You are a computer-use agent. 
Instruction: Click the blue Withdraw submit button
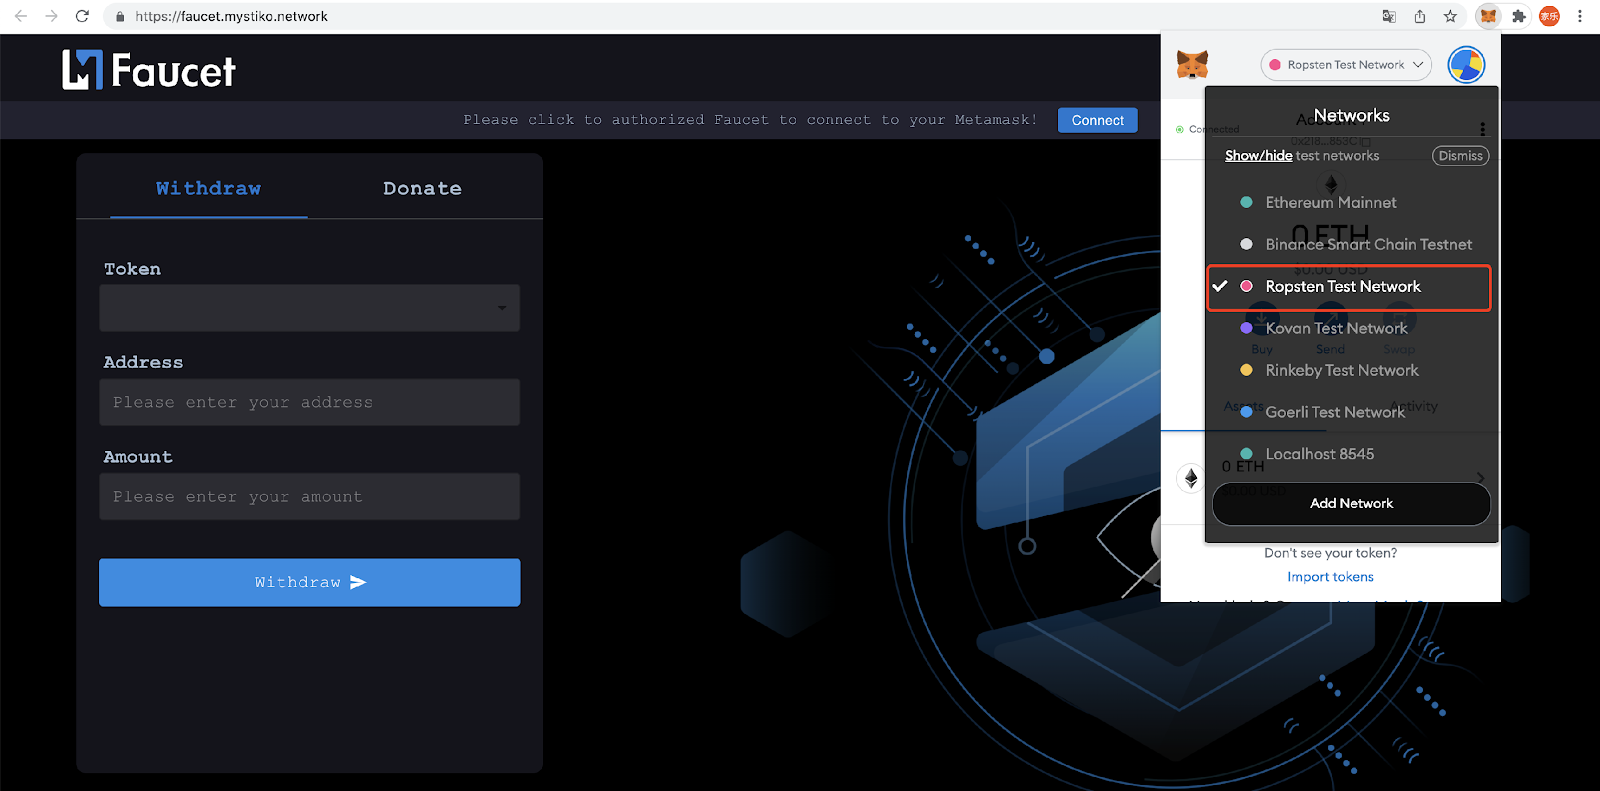click(309, 582)
